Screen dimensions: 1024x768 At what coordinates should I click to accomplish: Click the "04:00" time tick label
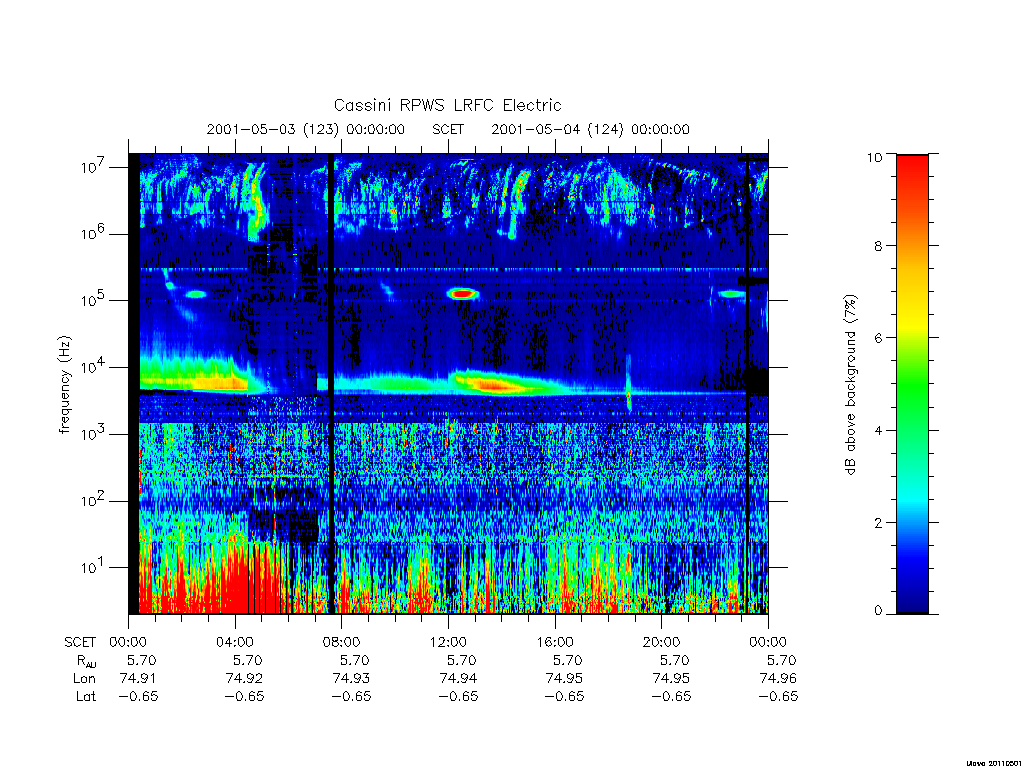click(x=234, y=642)
